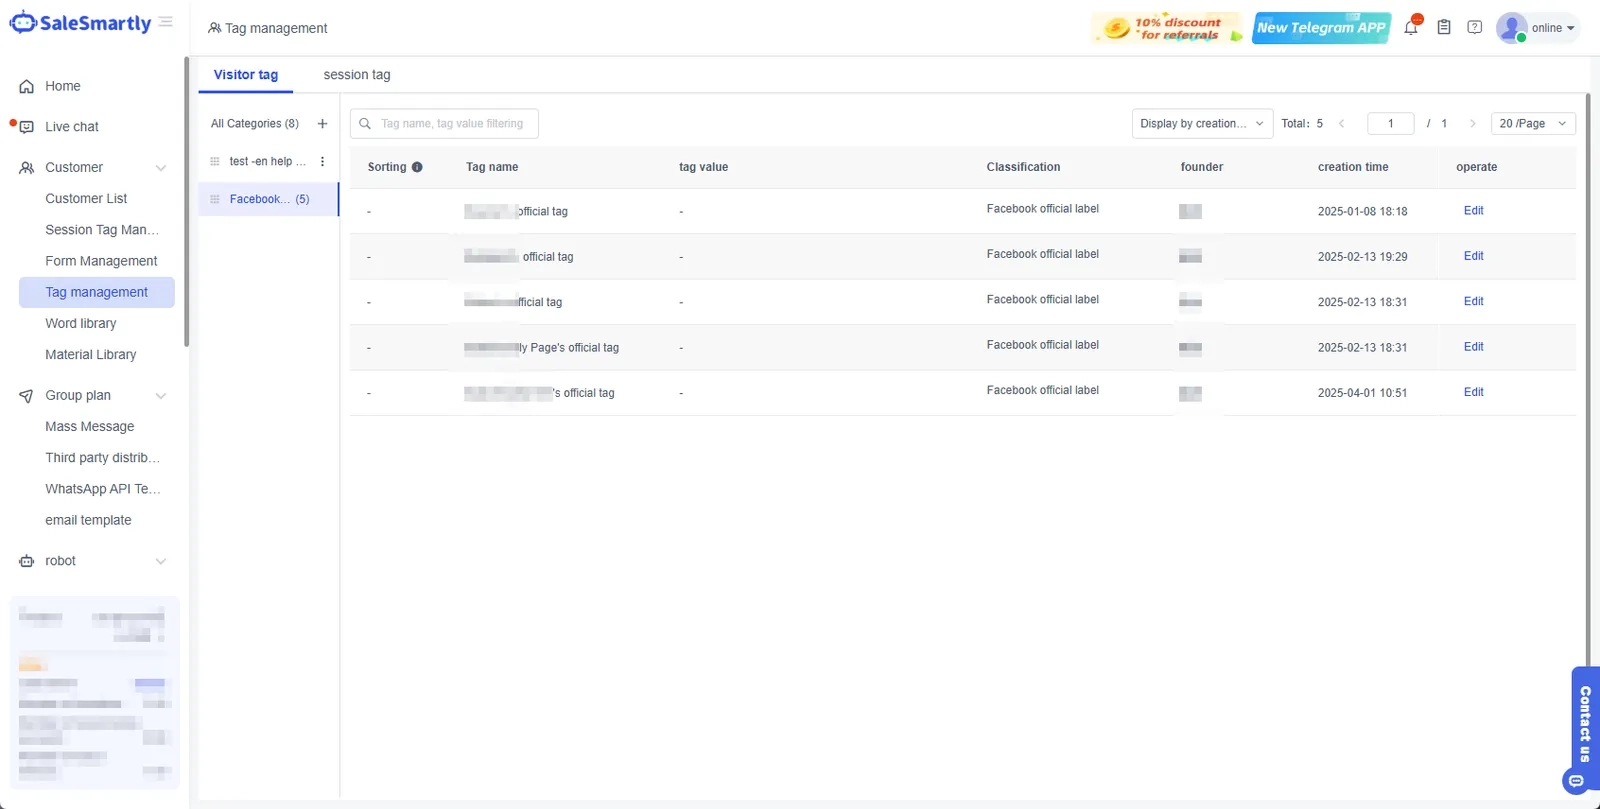Go to next page arrow

[x=1472, y=124]
